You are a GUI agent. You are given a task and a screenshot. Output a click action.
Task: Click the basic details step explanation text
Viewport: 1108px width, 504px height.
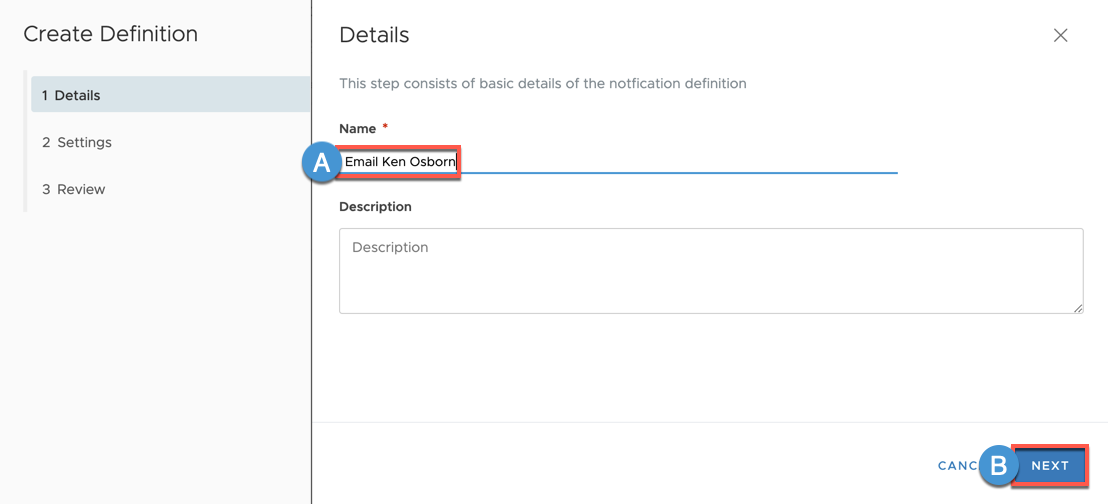543,83
